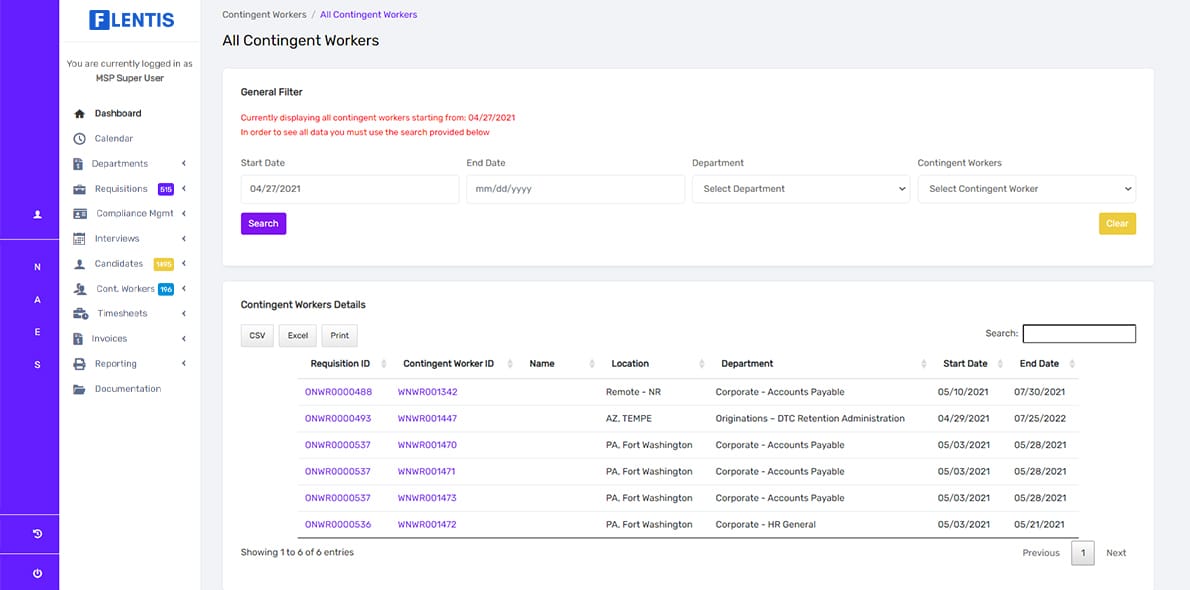
Task: Click the Contingent Workers breadcrumb
Action: (264, 14)
